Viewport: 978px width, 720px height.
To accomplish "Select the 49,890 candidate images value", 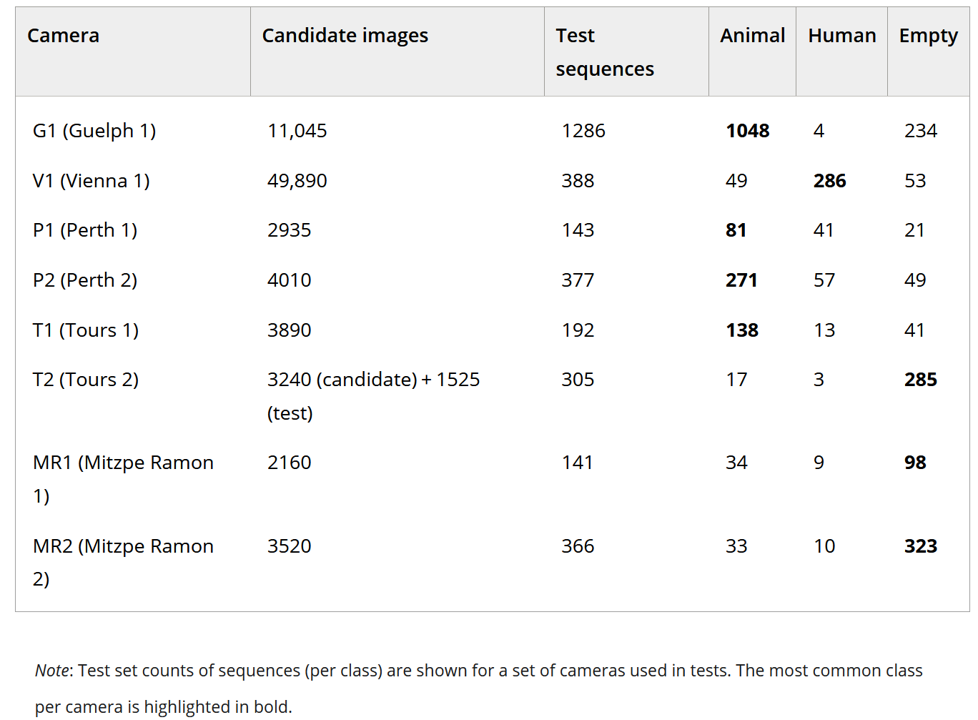I will (x=297, y=180).
